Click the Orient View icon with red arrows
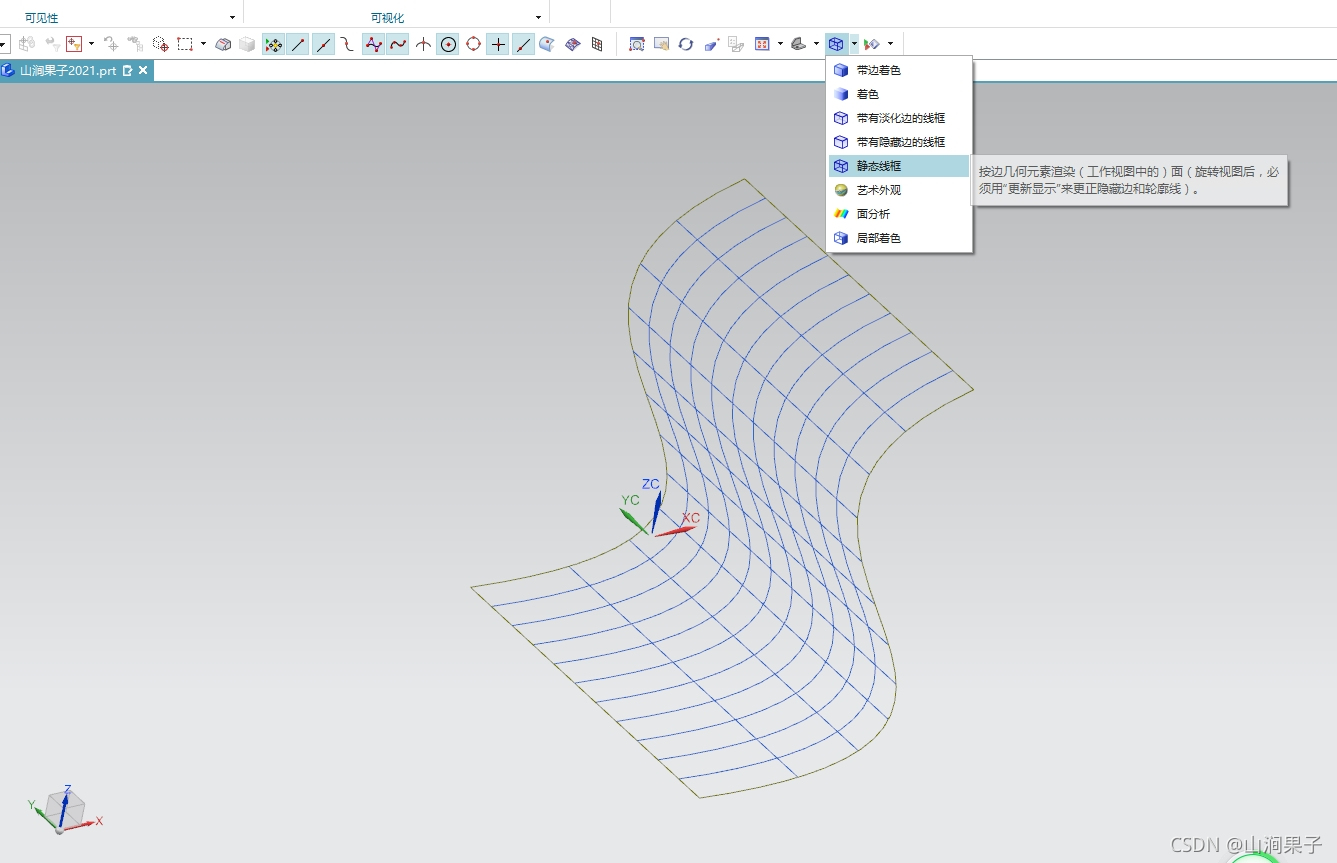This screenshot has width=1337, height=863. 762,44
